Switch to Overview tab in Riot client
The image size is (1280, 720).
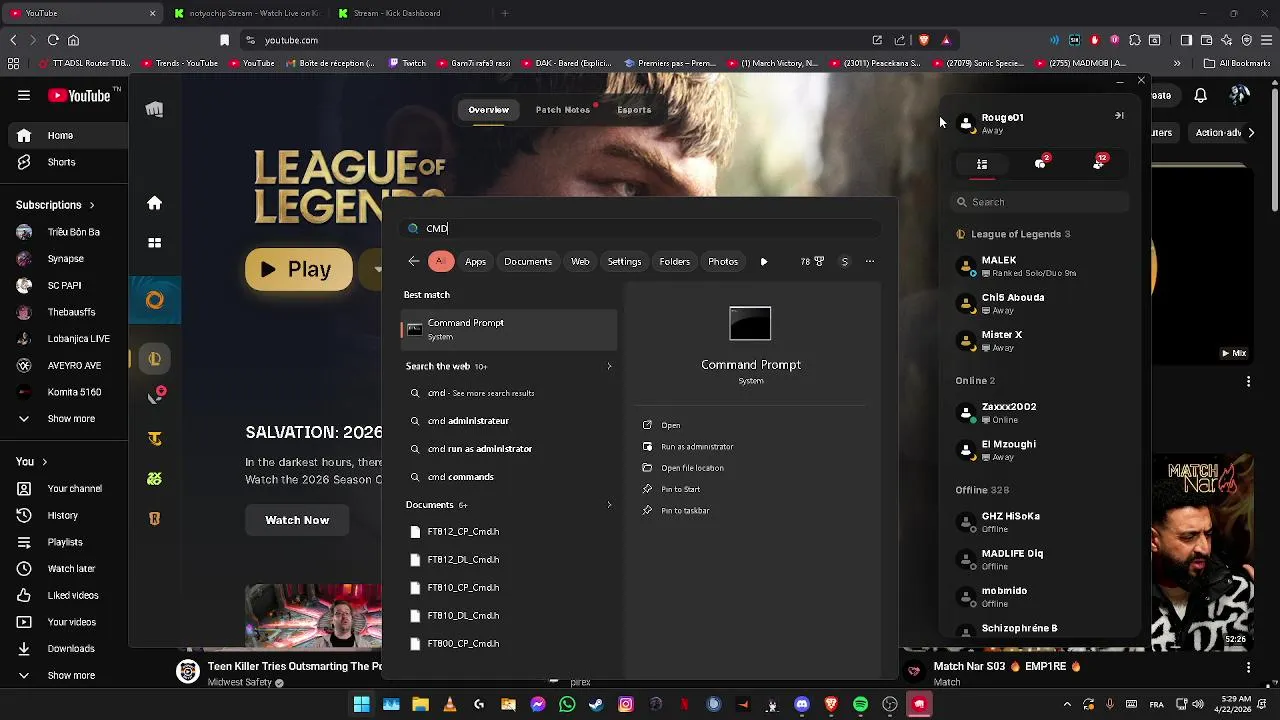[x=489, y=110]
